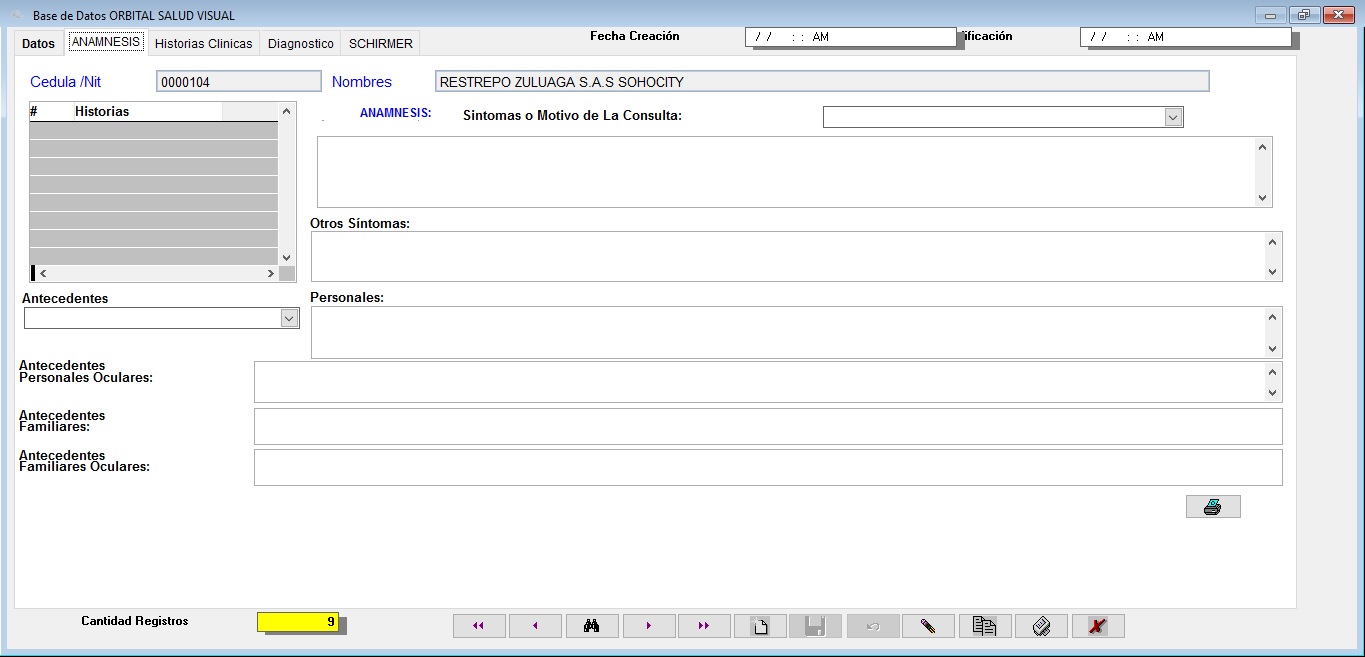
Task: Minimize the ORBITAL SALUD VISUAL window
Action: tap(1270, 15)
